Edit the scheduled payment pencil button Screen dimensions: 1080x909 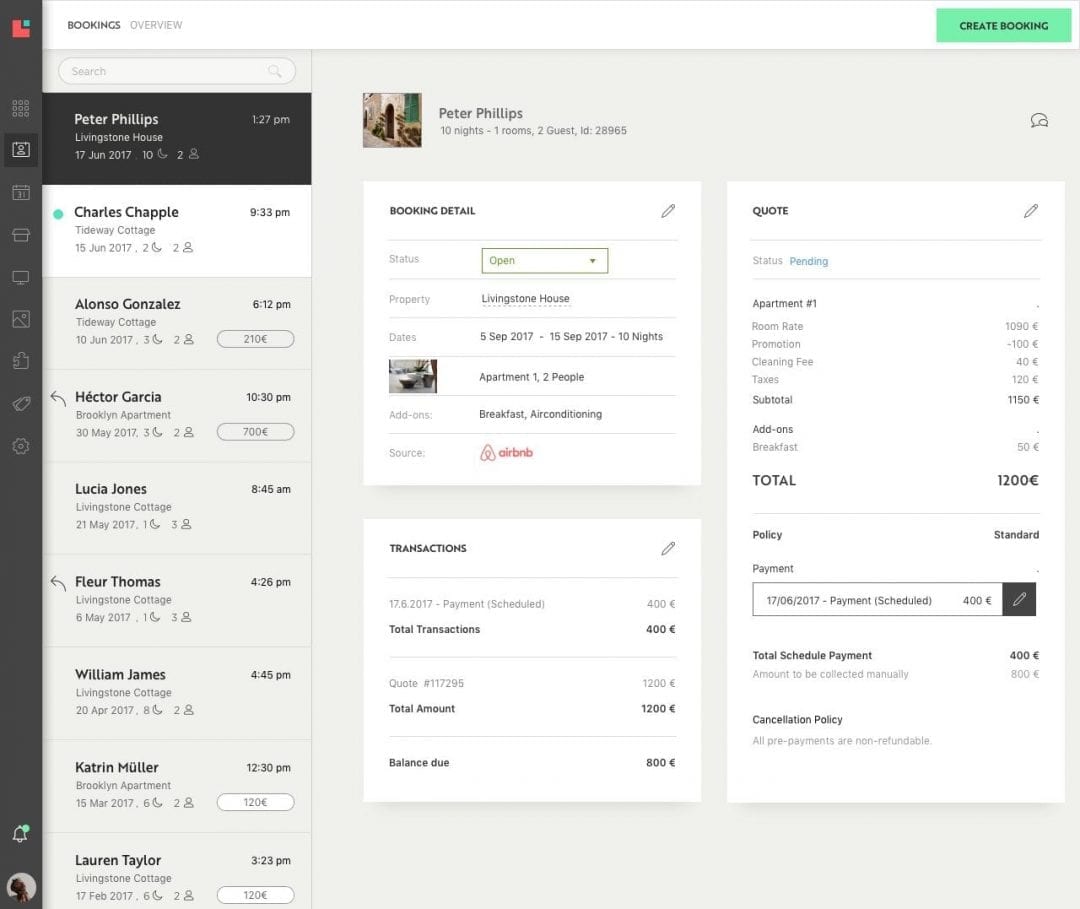(1019, 600)
